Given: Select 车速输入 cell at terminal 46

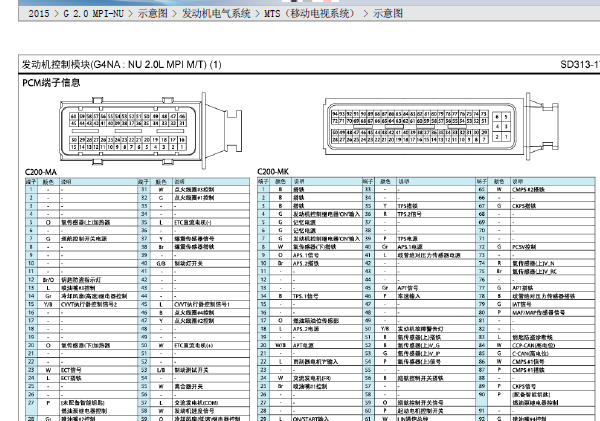Looking at the screenshot, I should pyautogui.click(x=409, y=296).
